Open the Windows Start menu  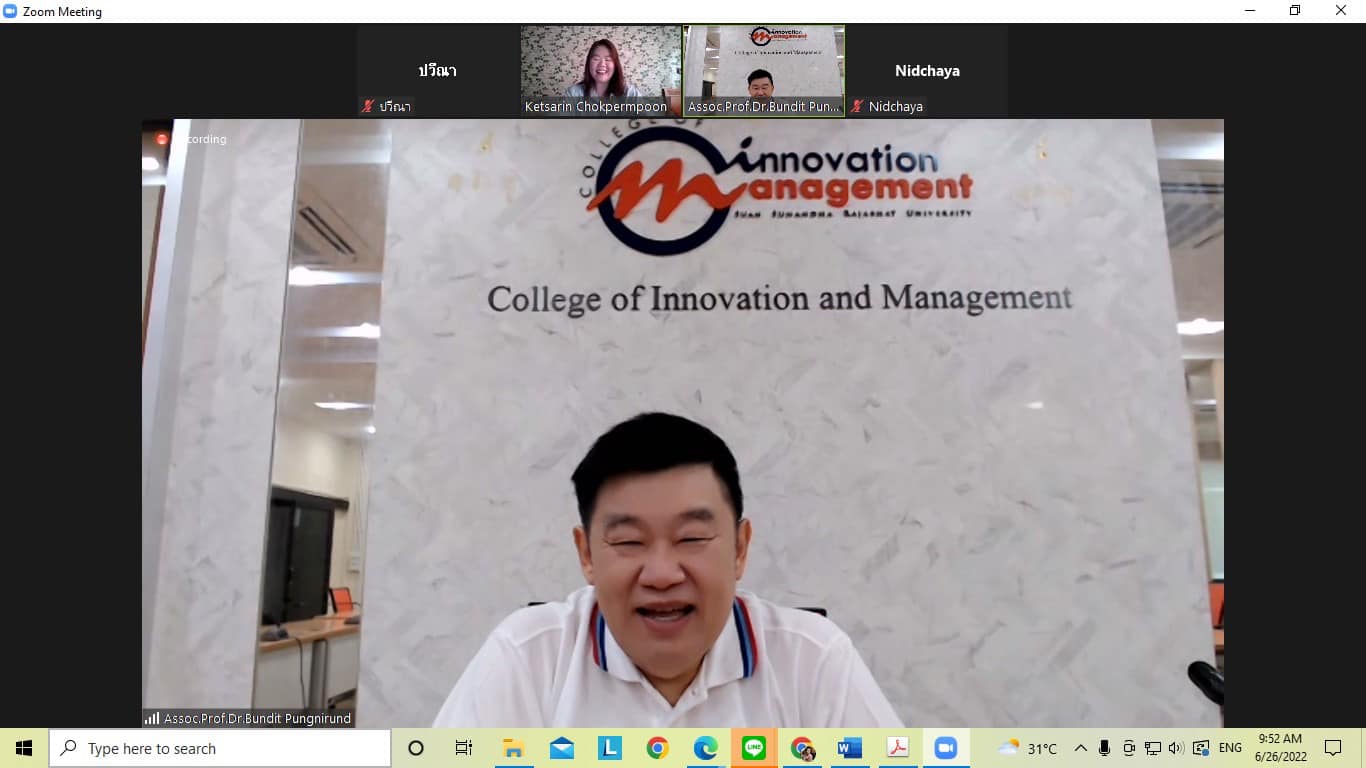(x=24, y=748)
